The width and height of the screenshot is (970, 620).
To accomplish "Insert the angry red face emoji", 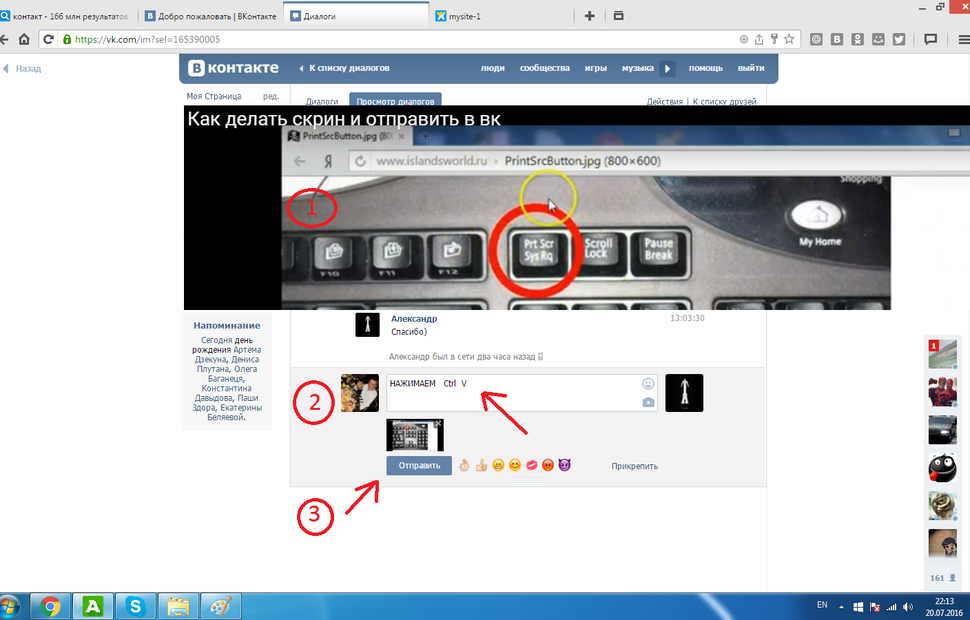I will [548, 465].
